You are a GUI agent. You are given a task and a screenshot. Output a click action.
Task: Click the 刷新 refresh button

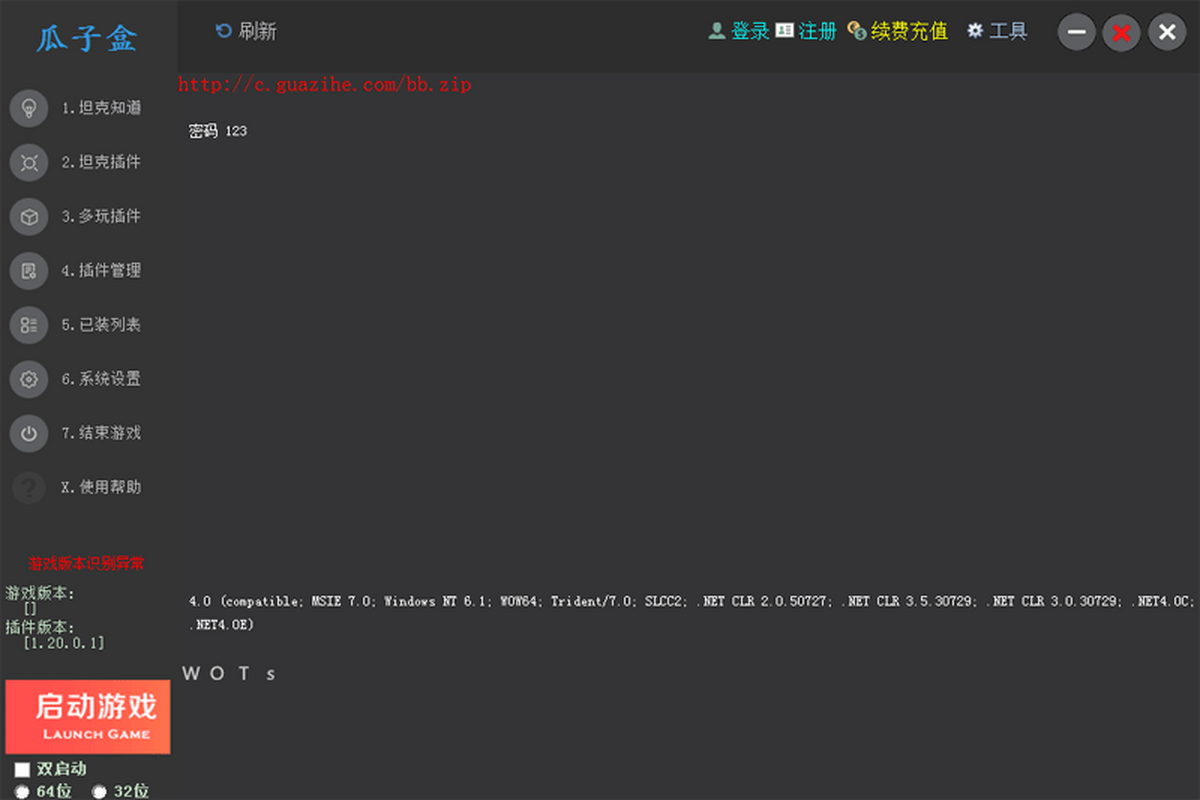pos(246,32)
